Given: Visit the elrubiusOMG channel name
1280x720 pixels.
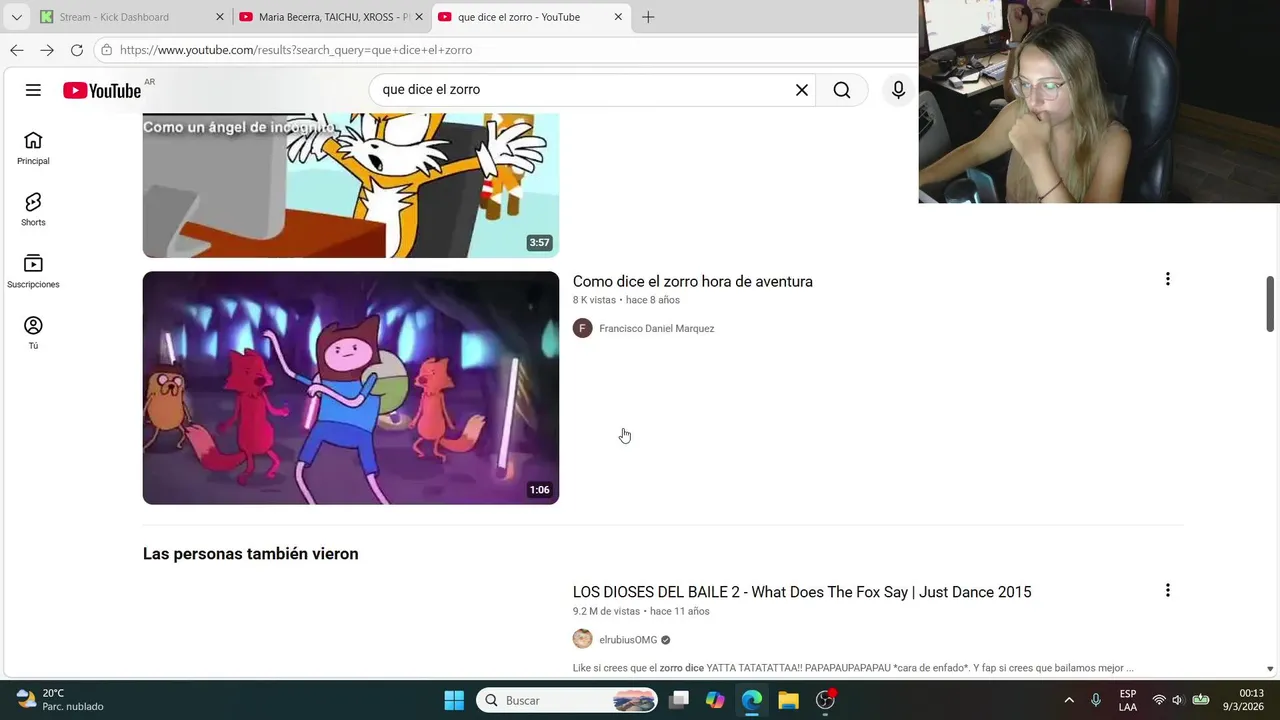Looking at the screenshot, I should 628,640.
